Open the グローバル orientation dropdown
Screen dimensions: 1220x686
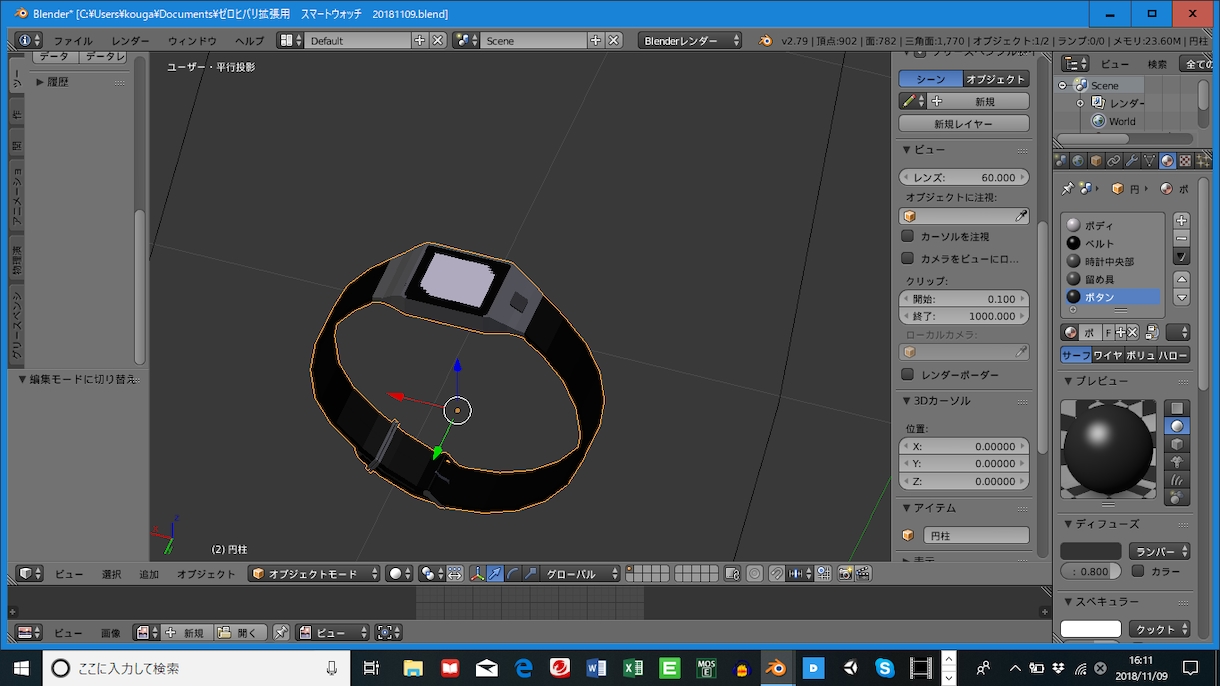click(x=581, y=573)
